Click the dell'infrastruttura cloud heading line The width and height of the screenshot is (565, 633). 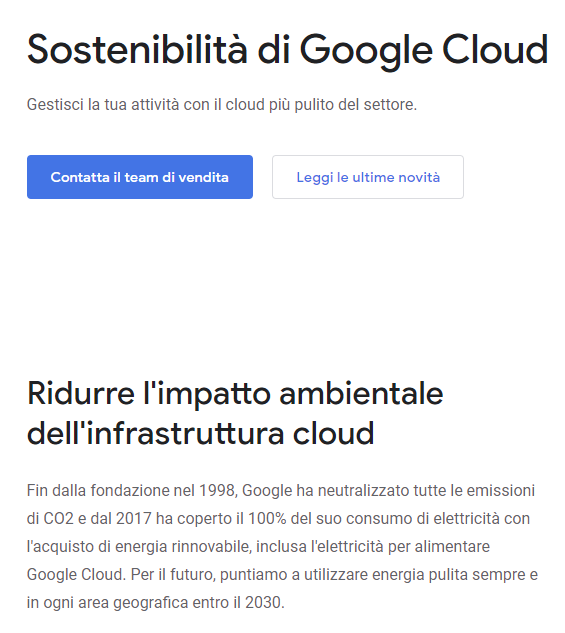pos(201,434)
